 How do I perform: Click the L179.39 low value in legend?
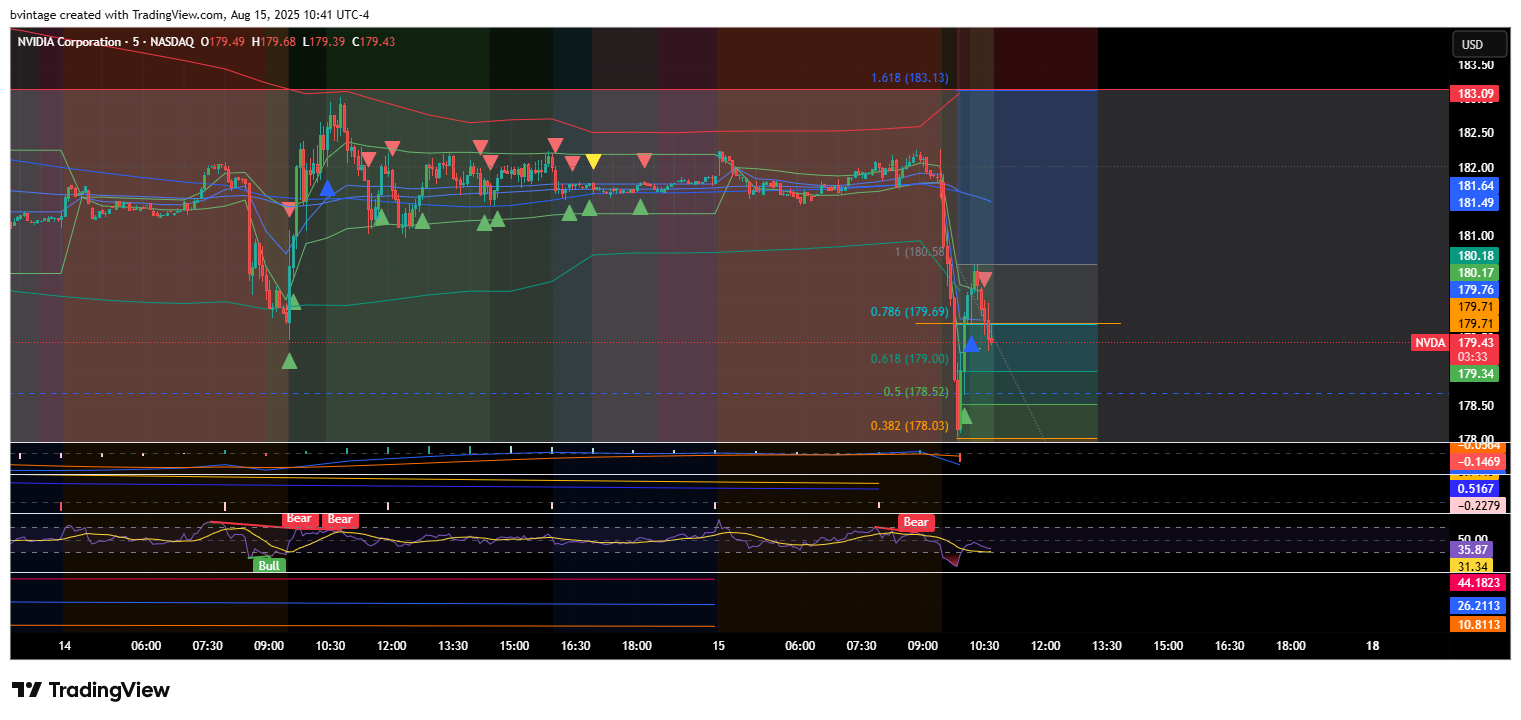coord(323,42)
